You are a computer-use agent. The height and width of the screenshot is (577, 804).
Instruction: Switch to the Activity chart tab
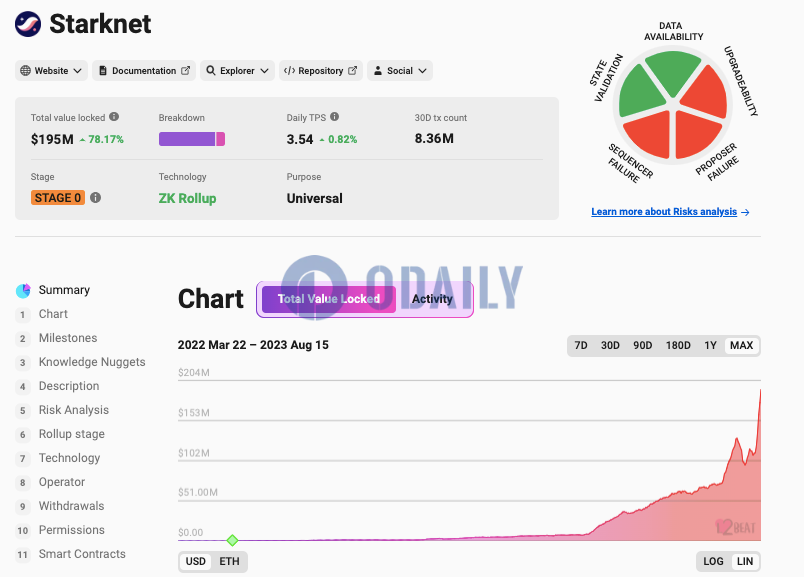tap(432, 299)
